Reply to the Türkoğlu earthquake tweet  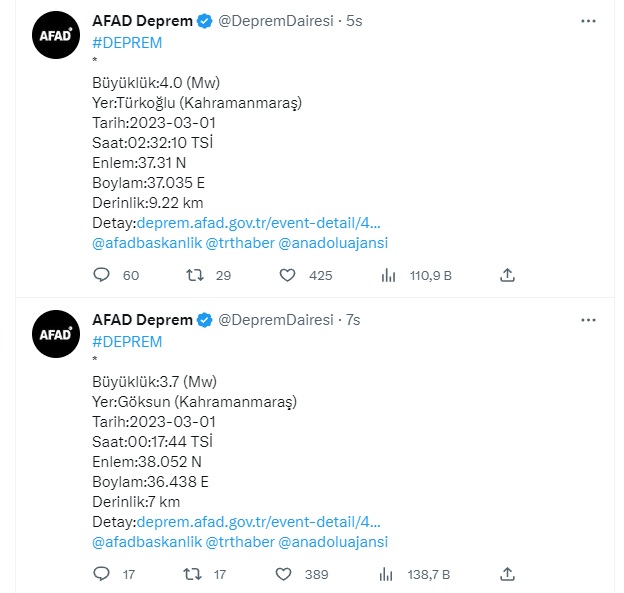[100, 275]
